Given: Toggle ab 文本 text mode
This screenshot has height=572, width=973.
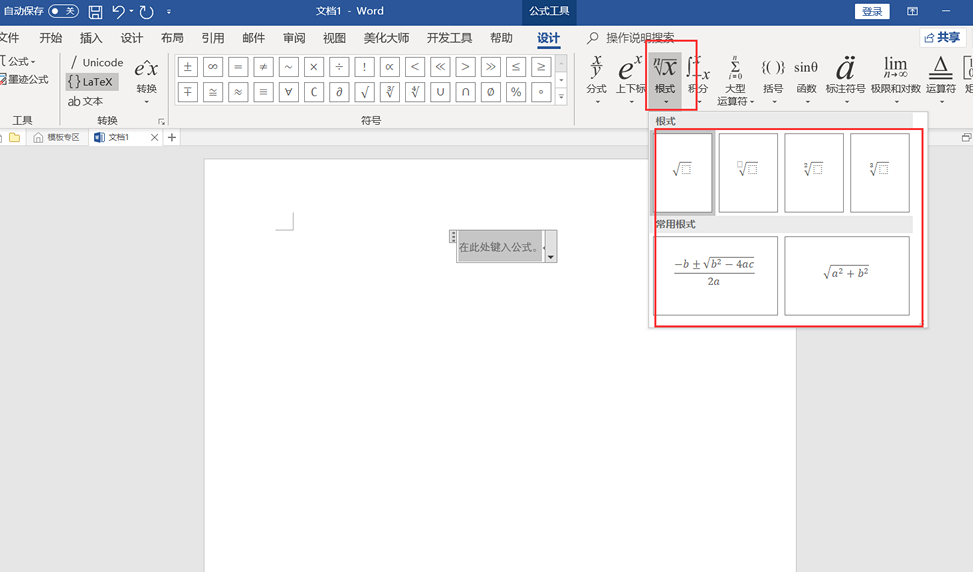Looking at the screenshot, I should [x=86, y=101].
